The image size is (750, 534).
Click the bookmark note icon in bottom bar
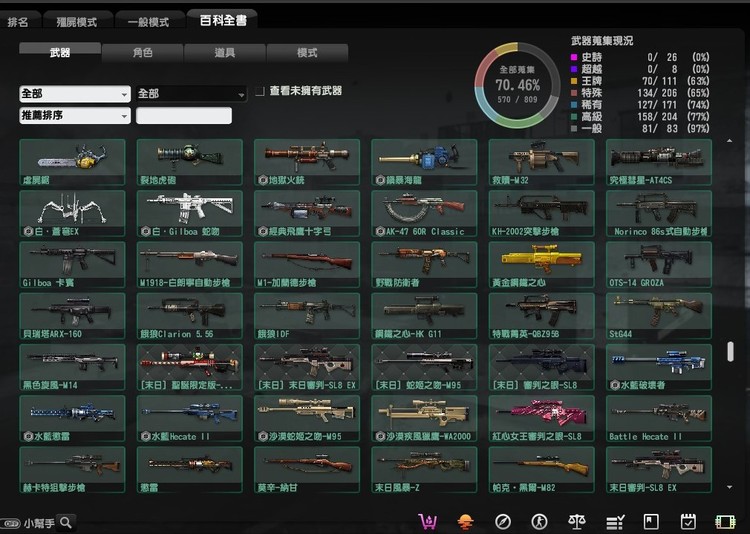pos(651,522)
